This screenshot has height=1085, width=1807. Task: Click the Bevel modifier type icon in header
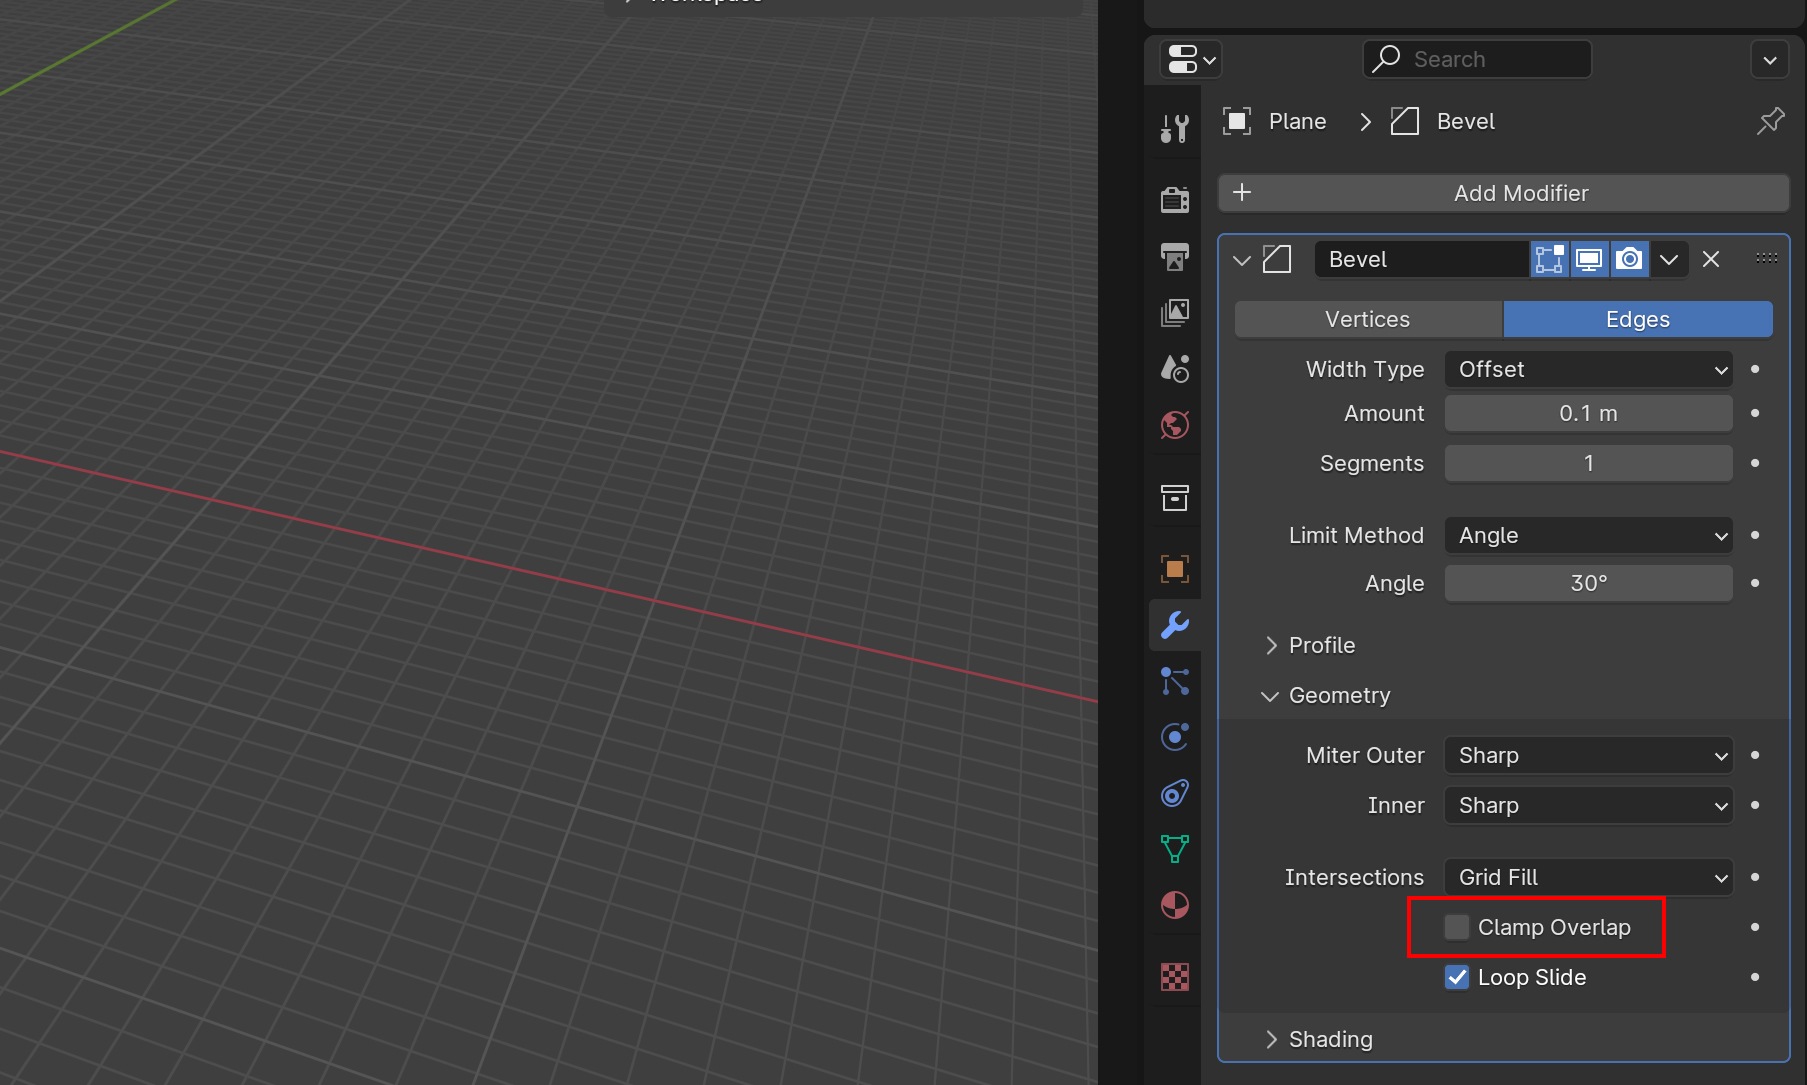[x=1277, y=259]
